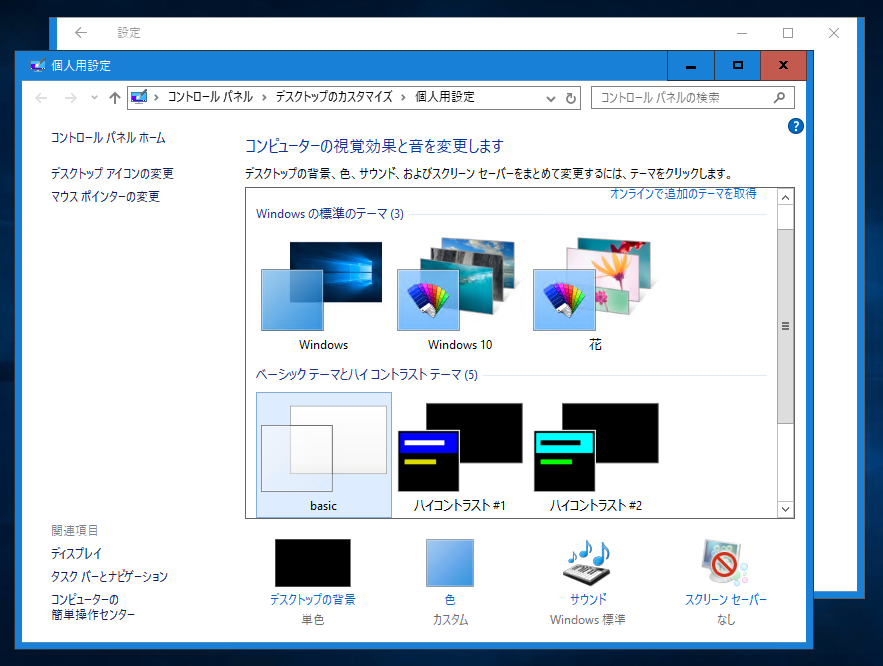Screen dimensions: 883x666
Task: Click the personalization icon in the title bar
Action: 37,65
